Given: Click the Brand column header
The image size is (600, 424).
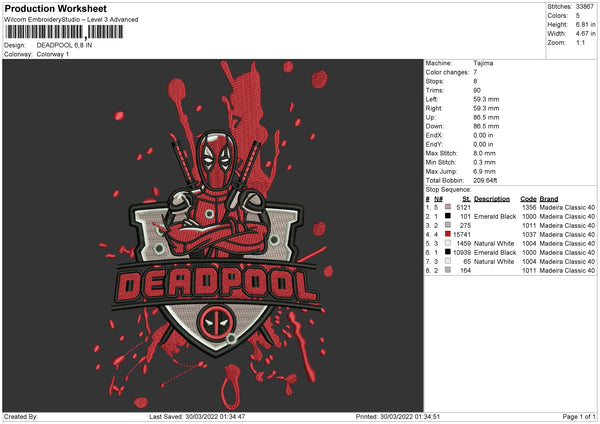Looking at the screenshot, I should 549,199.
